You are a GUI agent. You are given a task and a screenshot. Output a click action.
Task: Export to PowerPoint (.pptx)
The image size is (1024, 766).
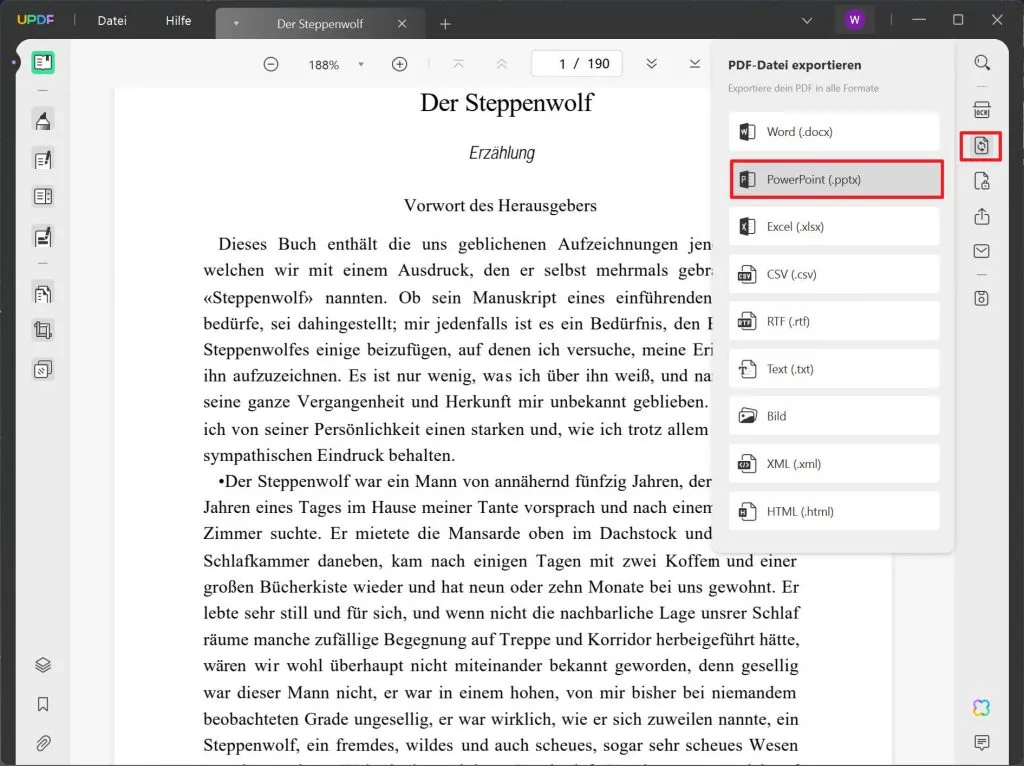(x=836, y=179)
